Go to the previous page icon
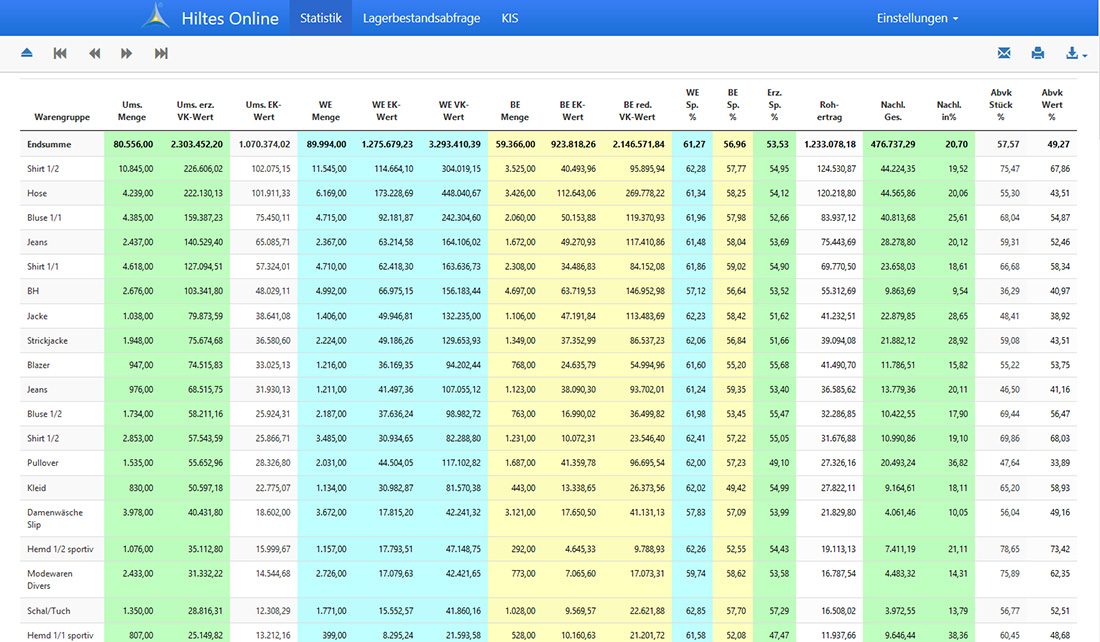This screenshot has height=642, width=1100. [94, 53]
